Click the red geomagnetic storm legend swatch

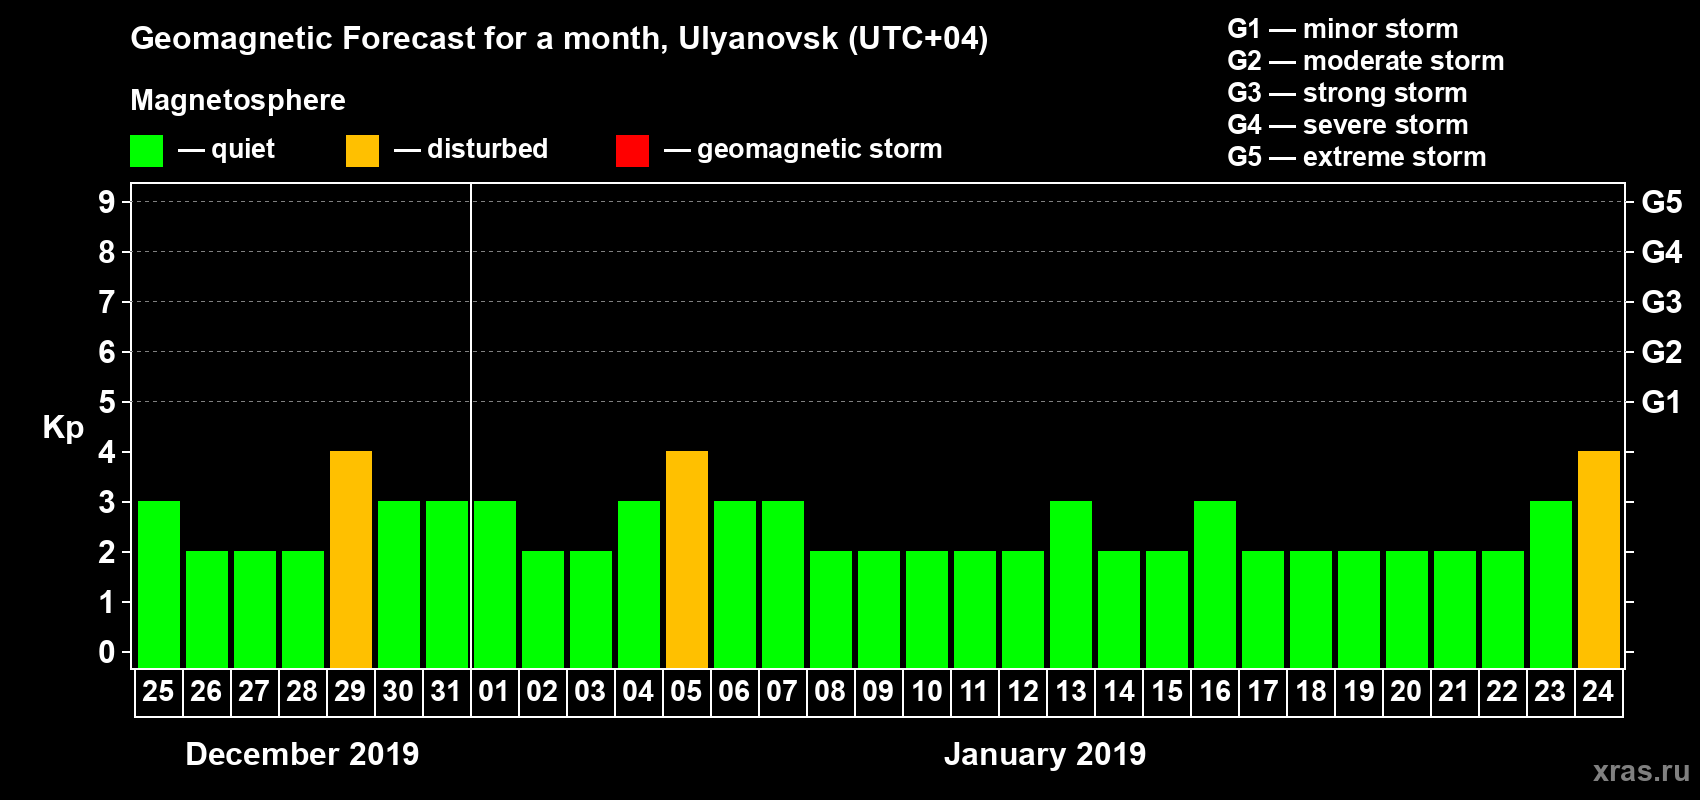632,151
